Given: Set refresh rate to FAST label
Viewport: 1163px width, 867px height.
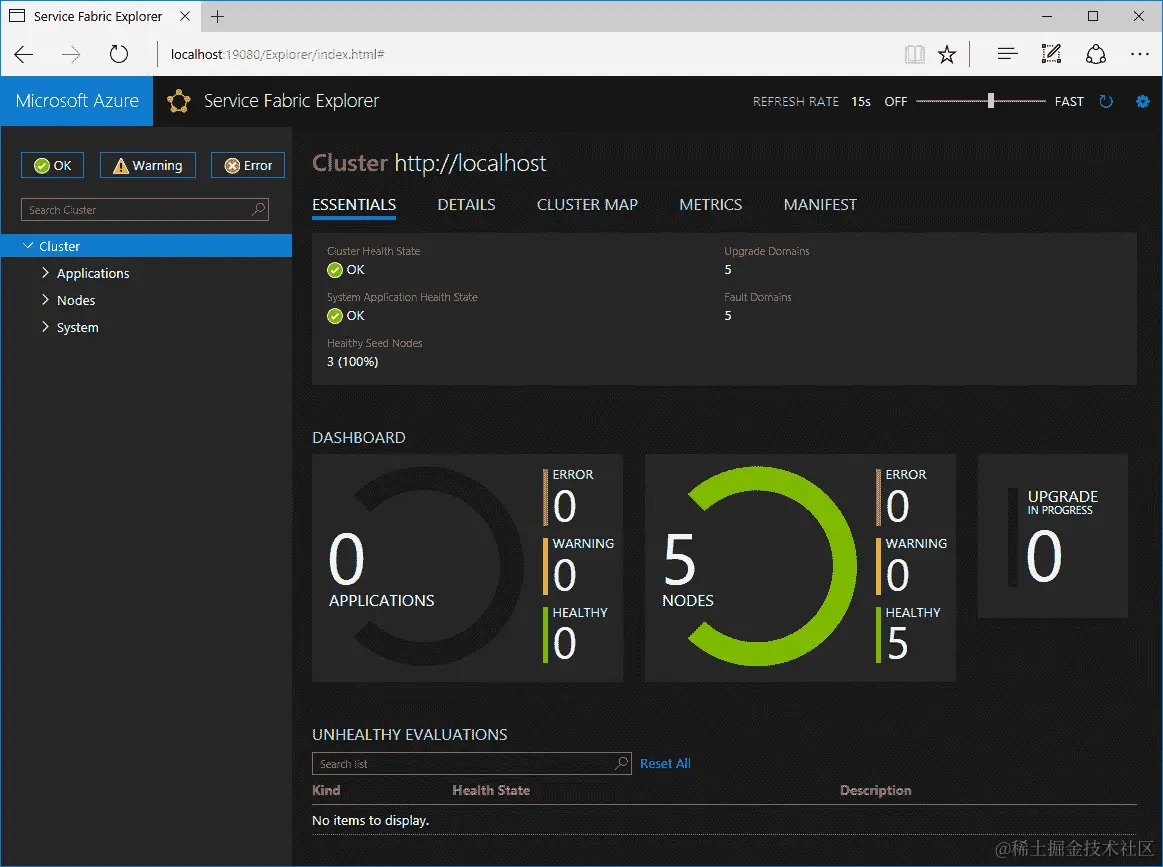Looking at the screenshot, I should (1069, 102).
